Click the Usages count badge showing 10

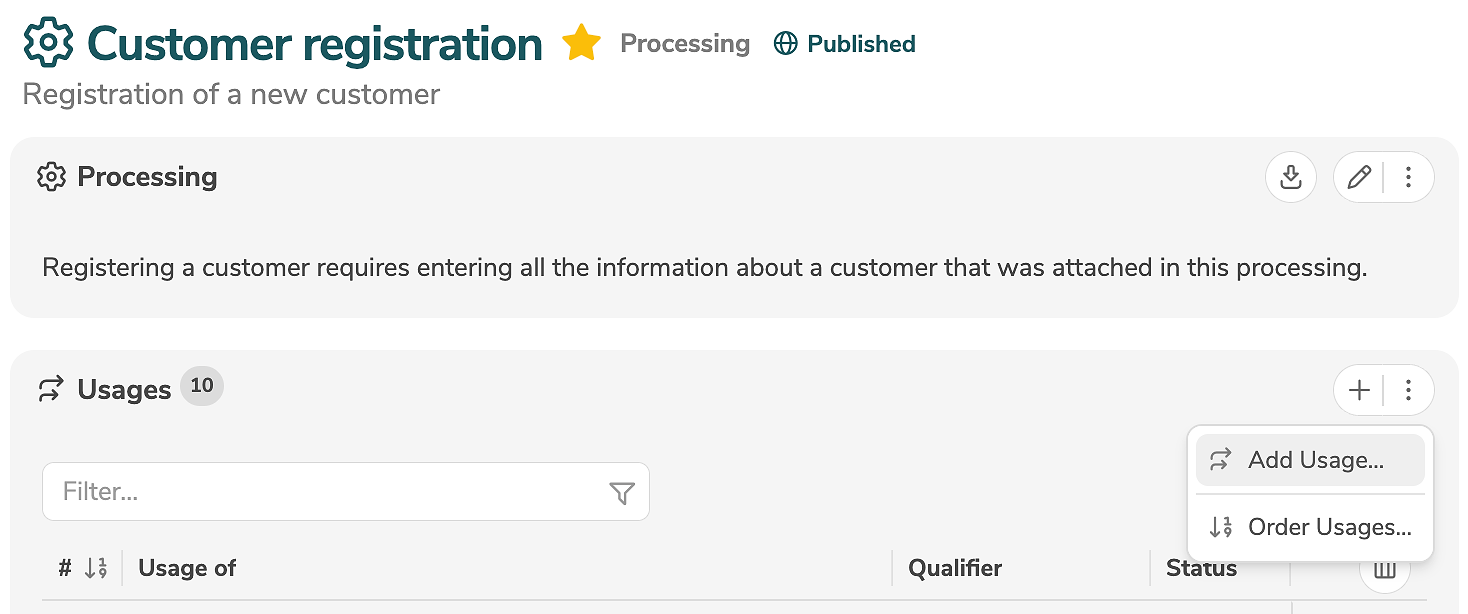202,386
